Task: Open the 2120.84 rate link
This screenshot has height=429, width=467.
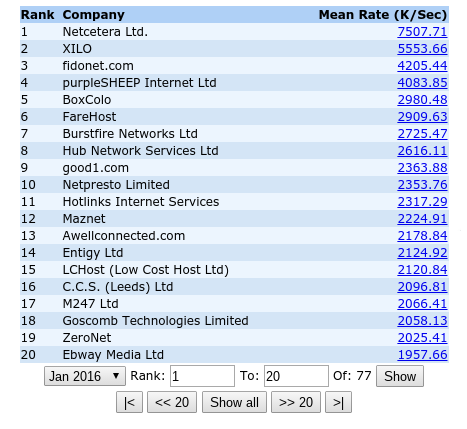Action: pyautogui.click(x=422, y=270)
